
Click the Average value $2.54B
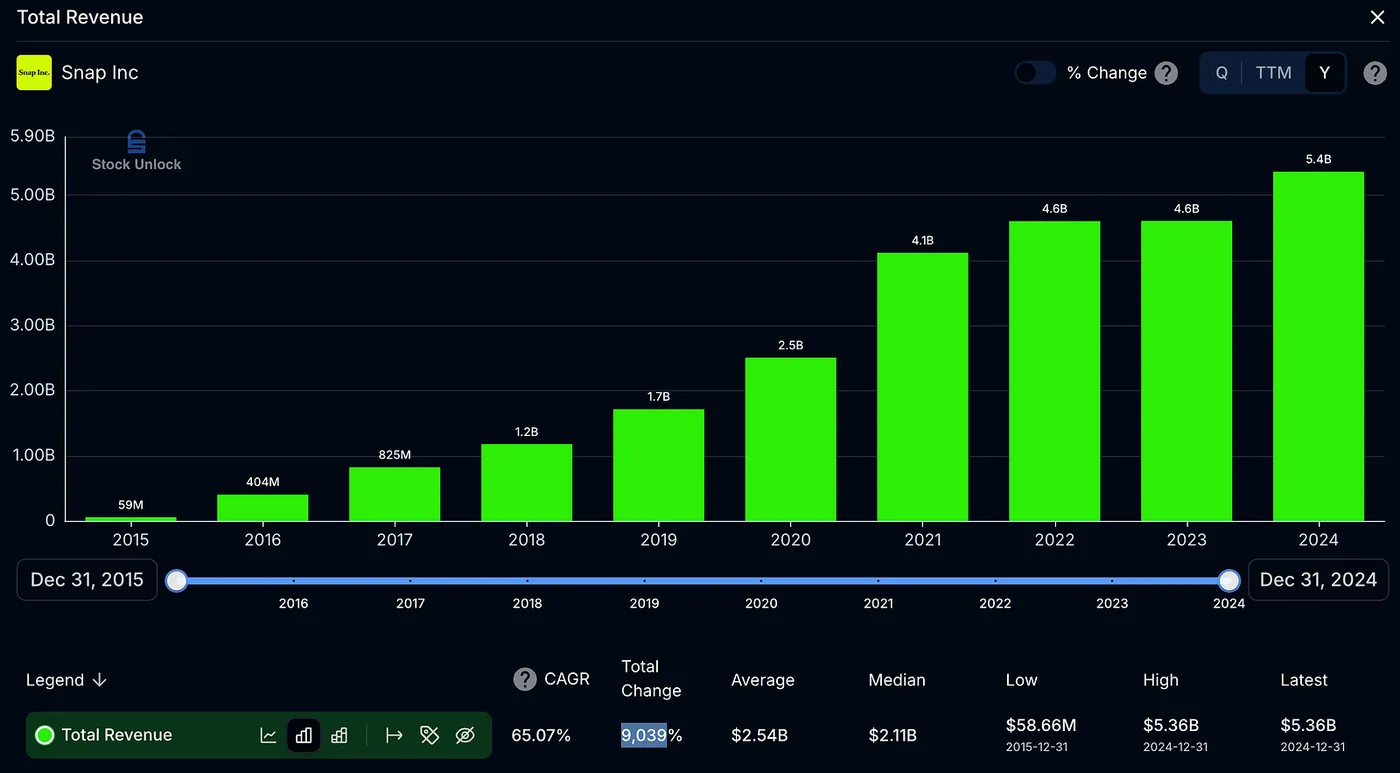pyautogui.click(x=759, y=735)
